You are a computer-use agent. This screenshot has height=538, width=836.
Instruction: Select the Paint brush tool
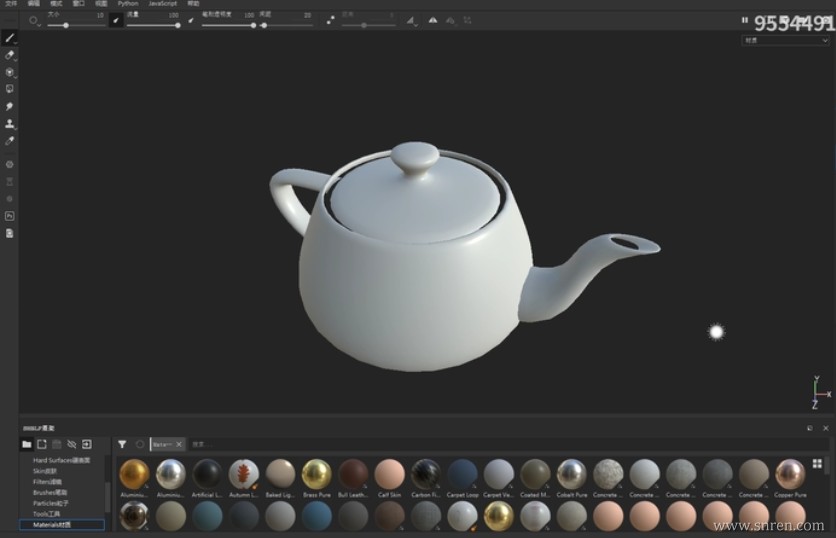10,37
